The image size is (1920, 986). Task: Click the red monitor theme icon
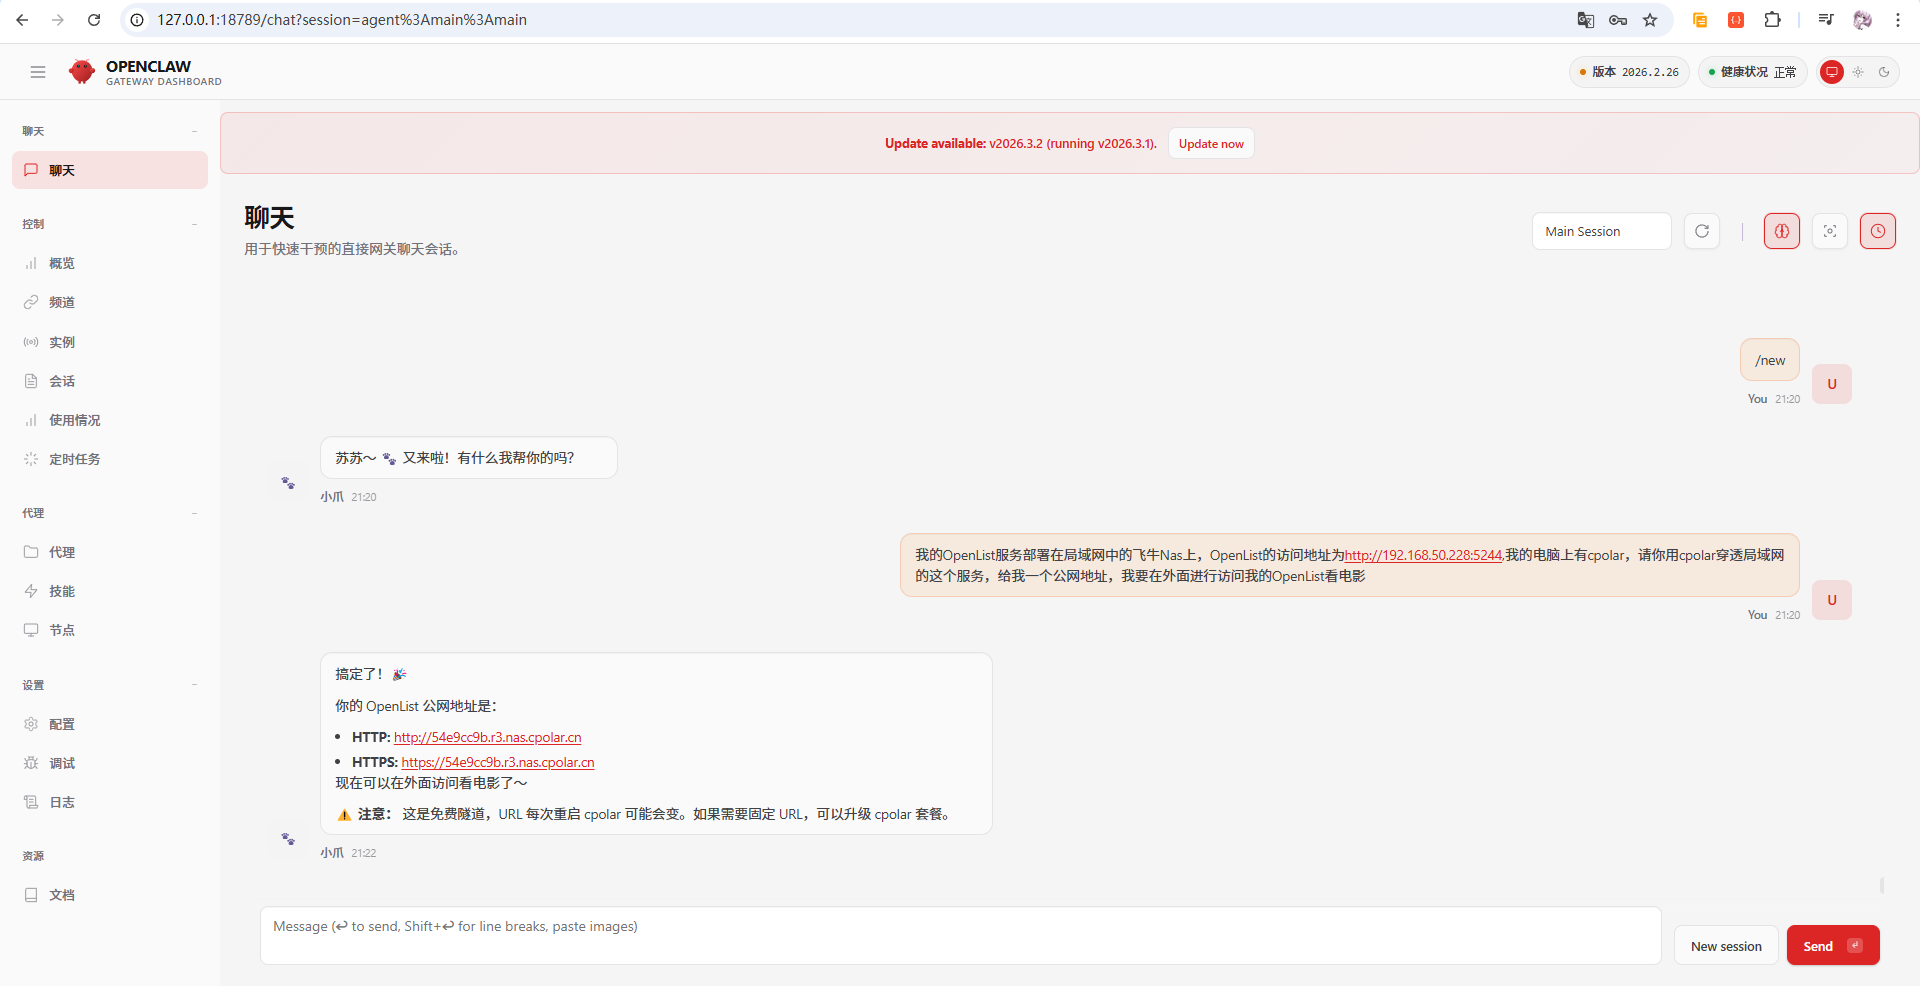coord(1832,72)
